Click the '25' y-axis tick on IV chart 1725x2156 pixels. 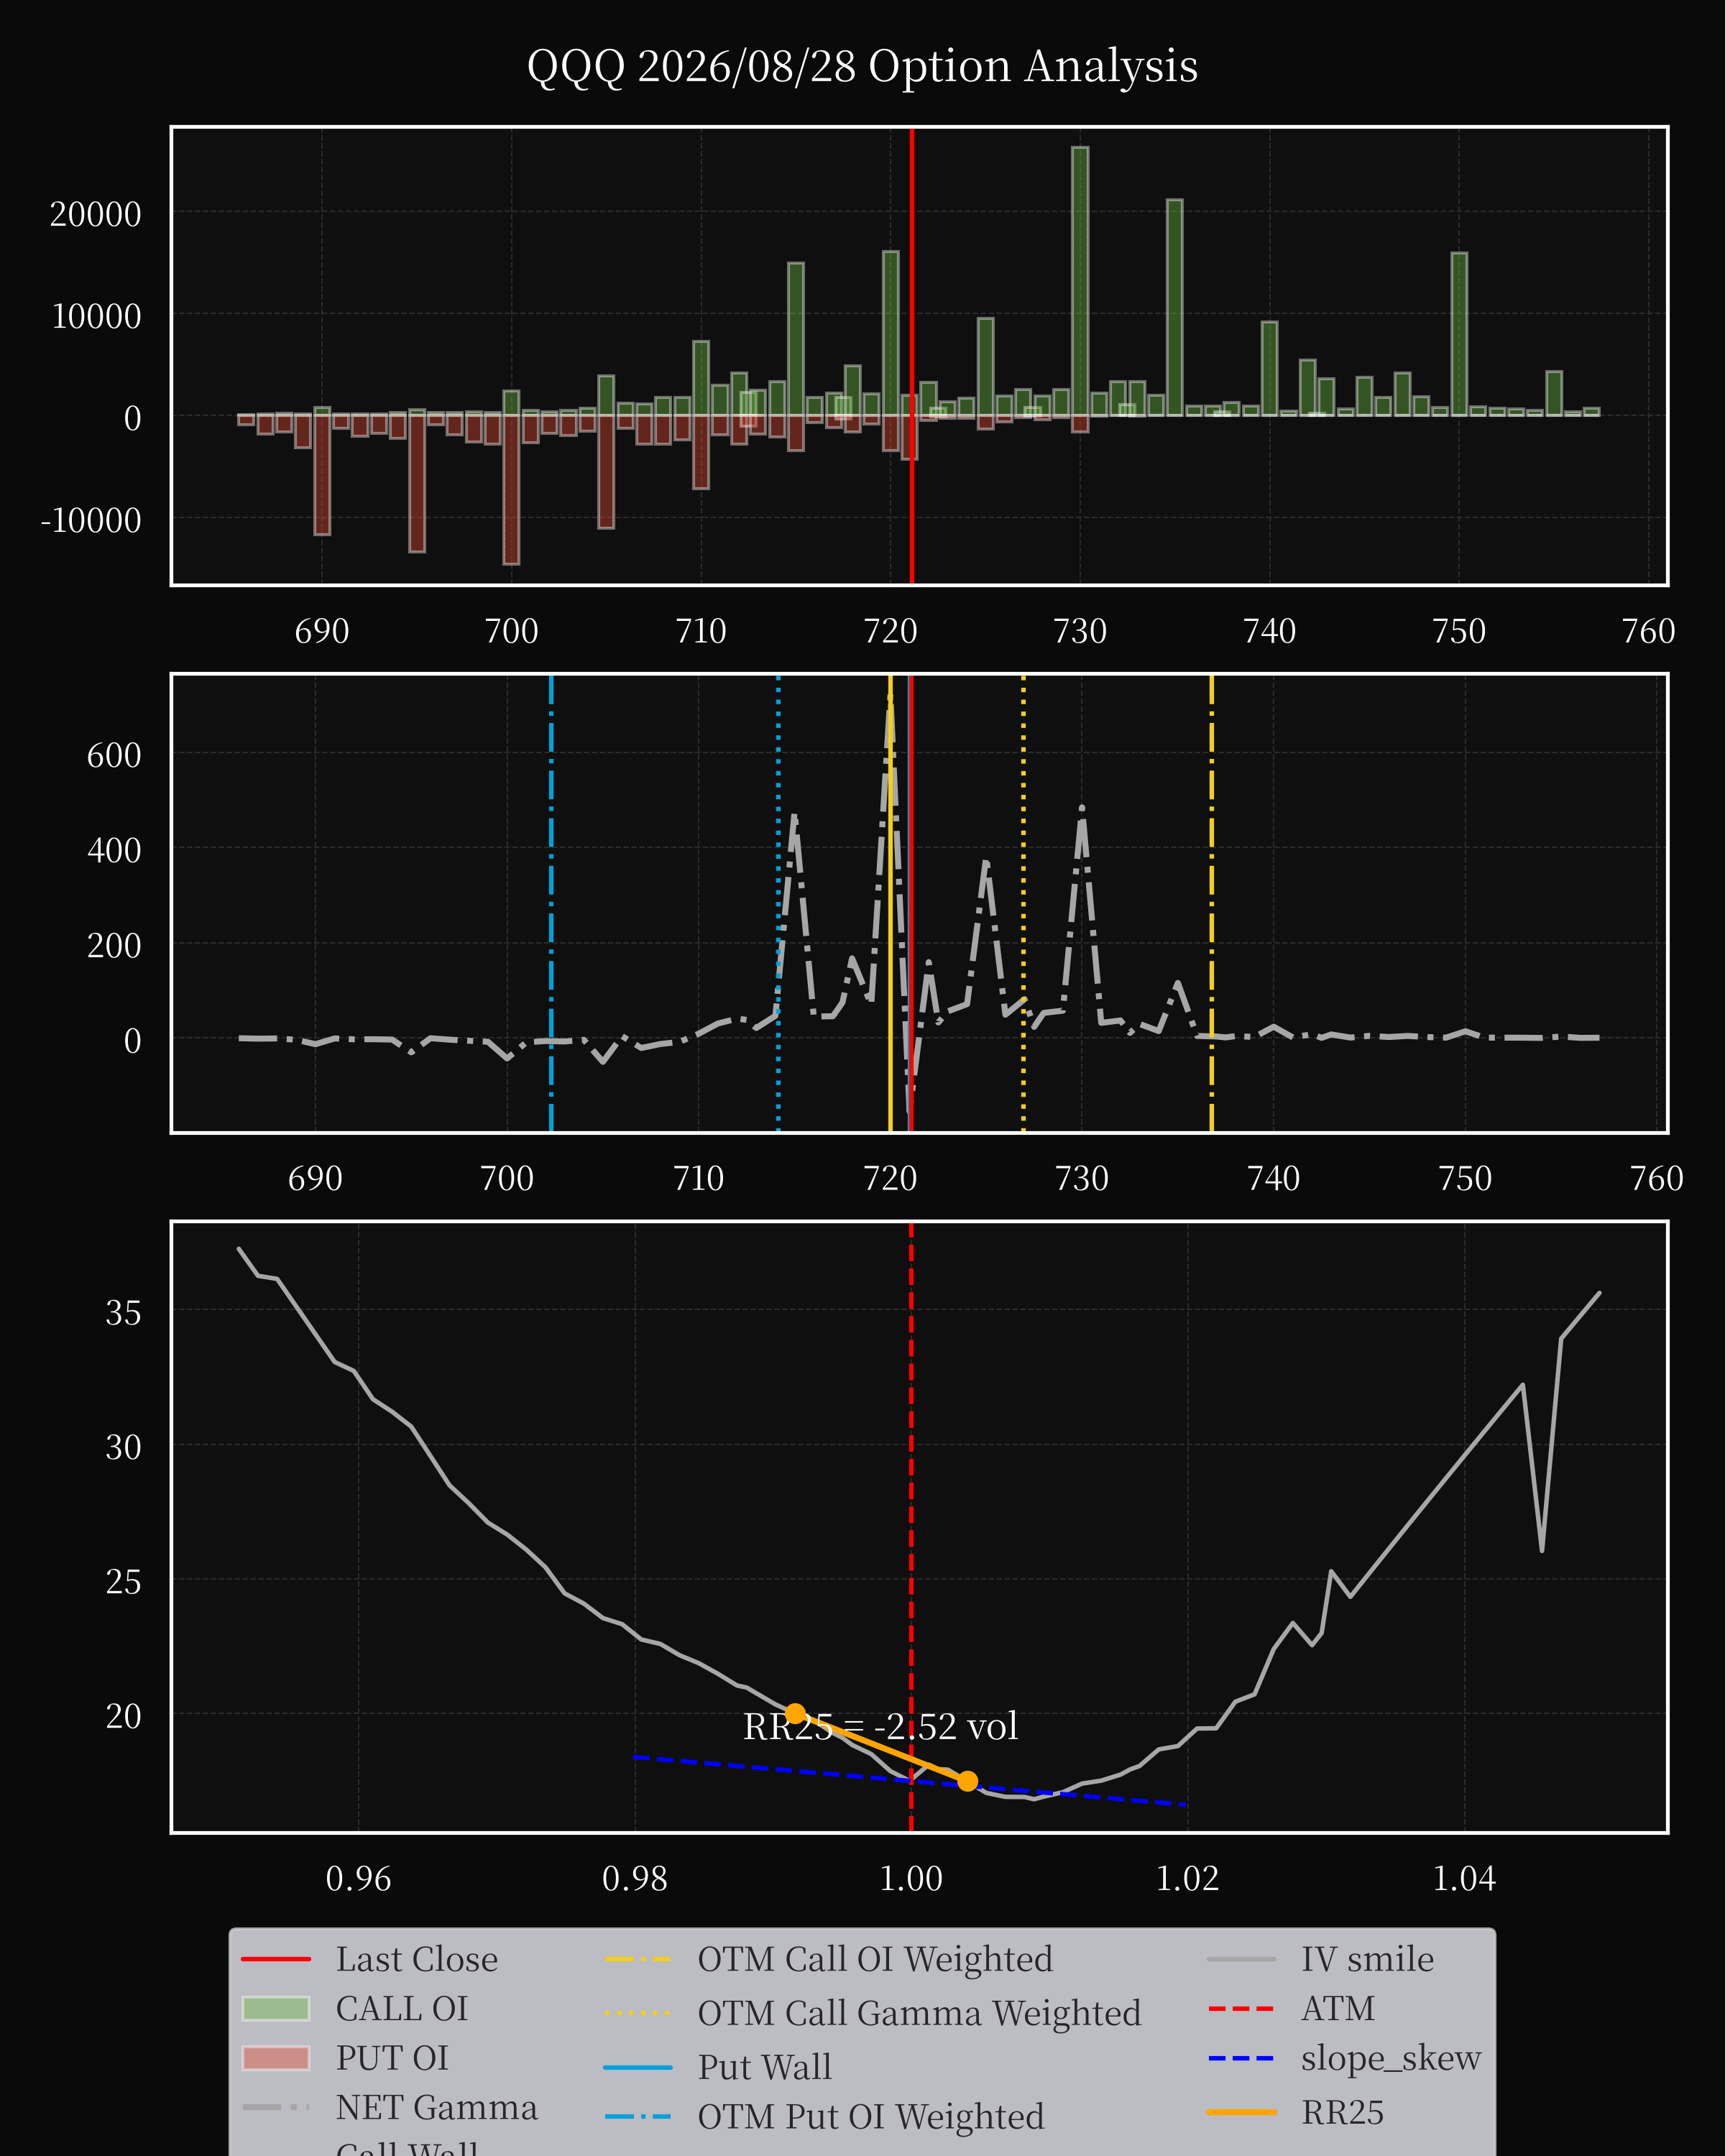click(123, 1582)
